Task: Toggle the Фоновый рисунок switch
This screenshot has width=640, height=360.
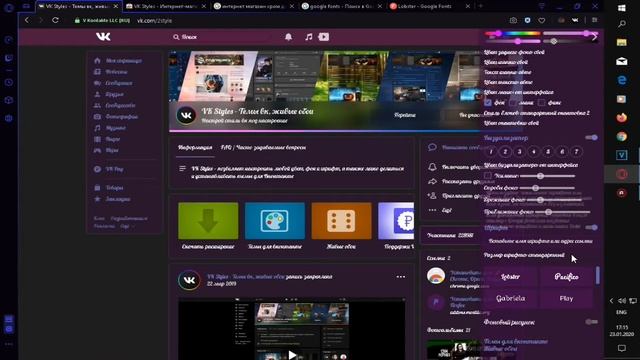Action: (591, 322)
